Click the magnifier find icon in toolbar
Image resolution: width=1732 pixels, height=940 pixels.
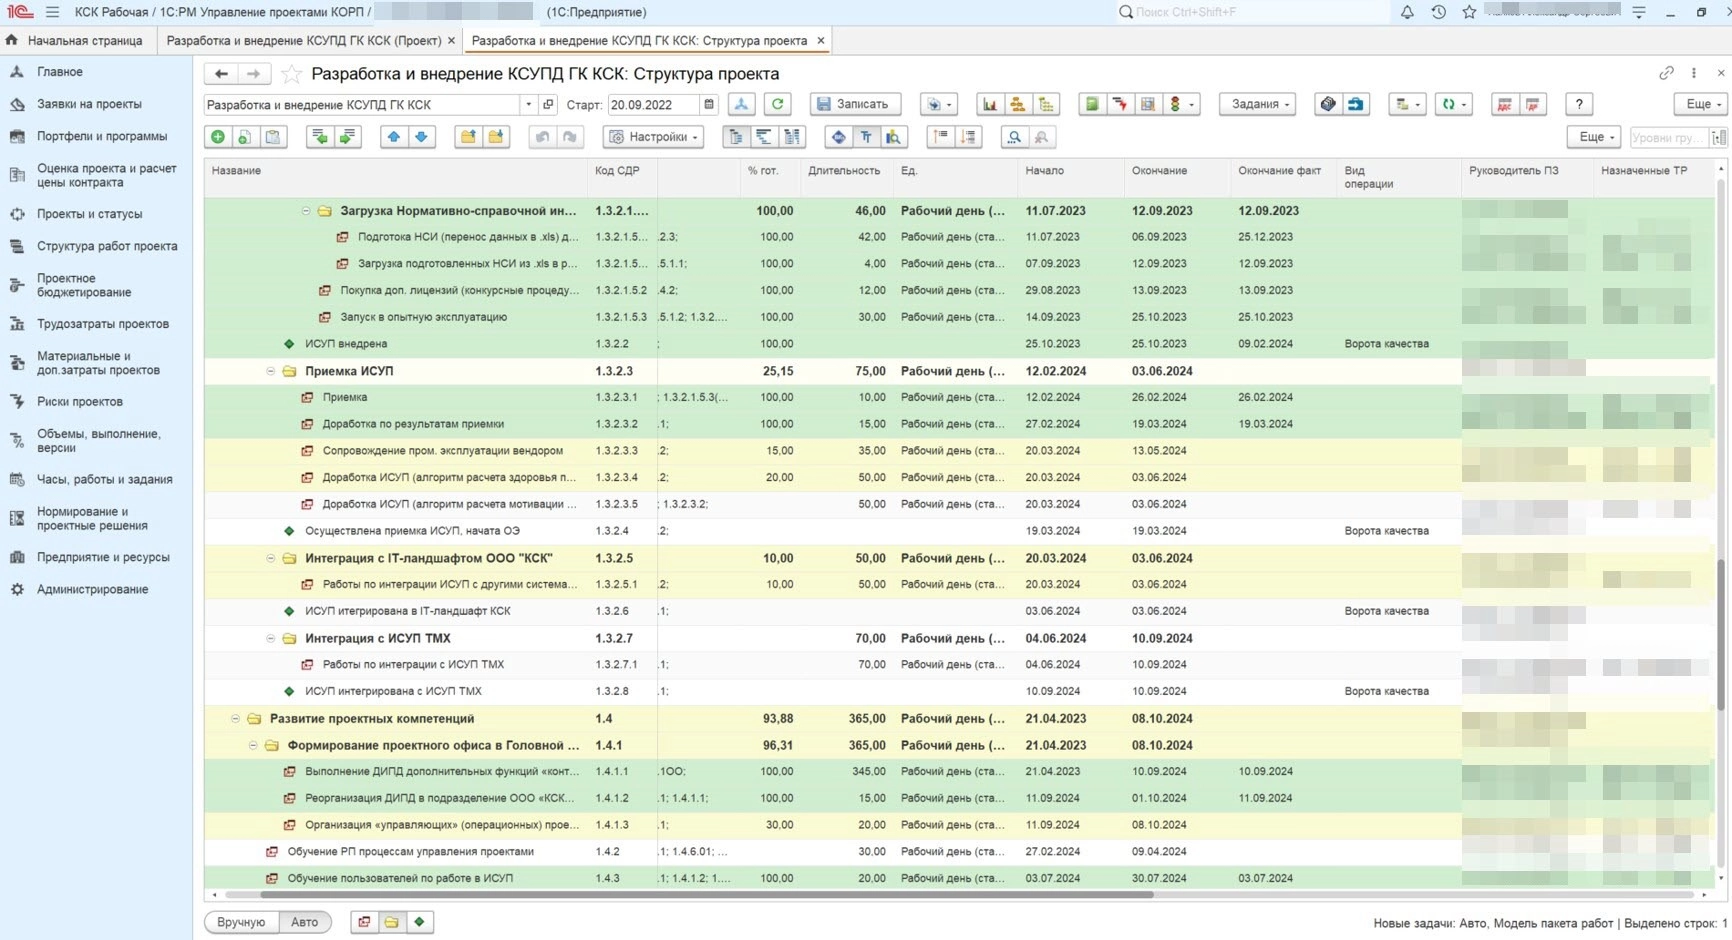[1014, 137]
